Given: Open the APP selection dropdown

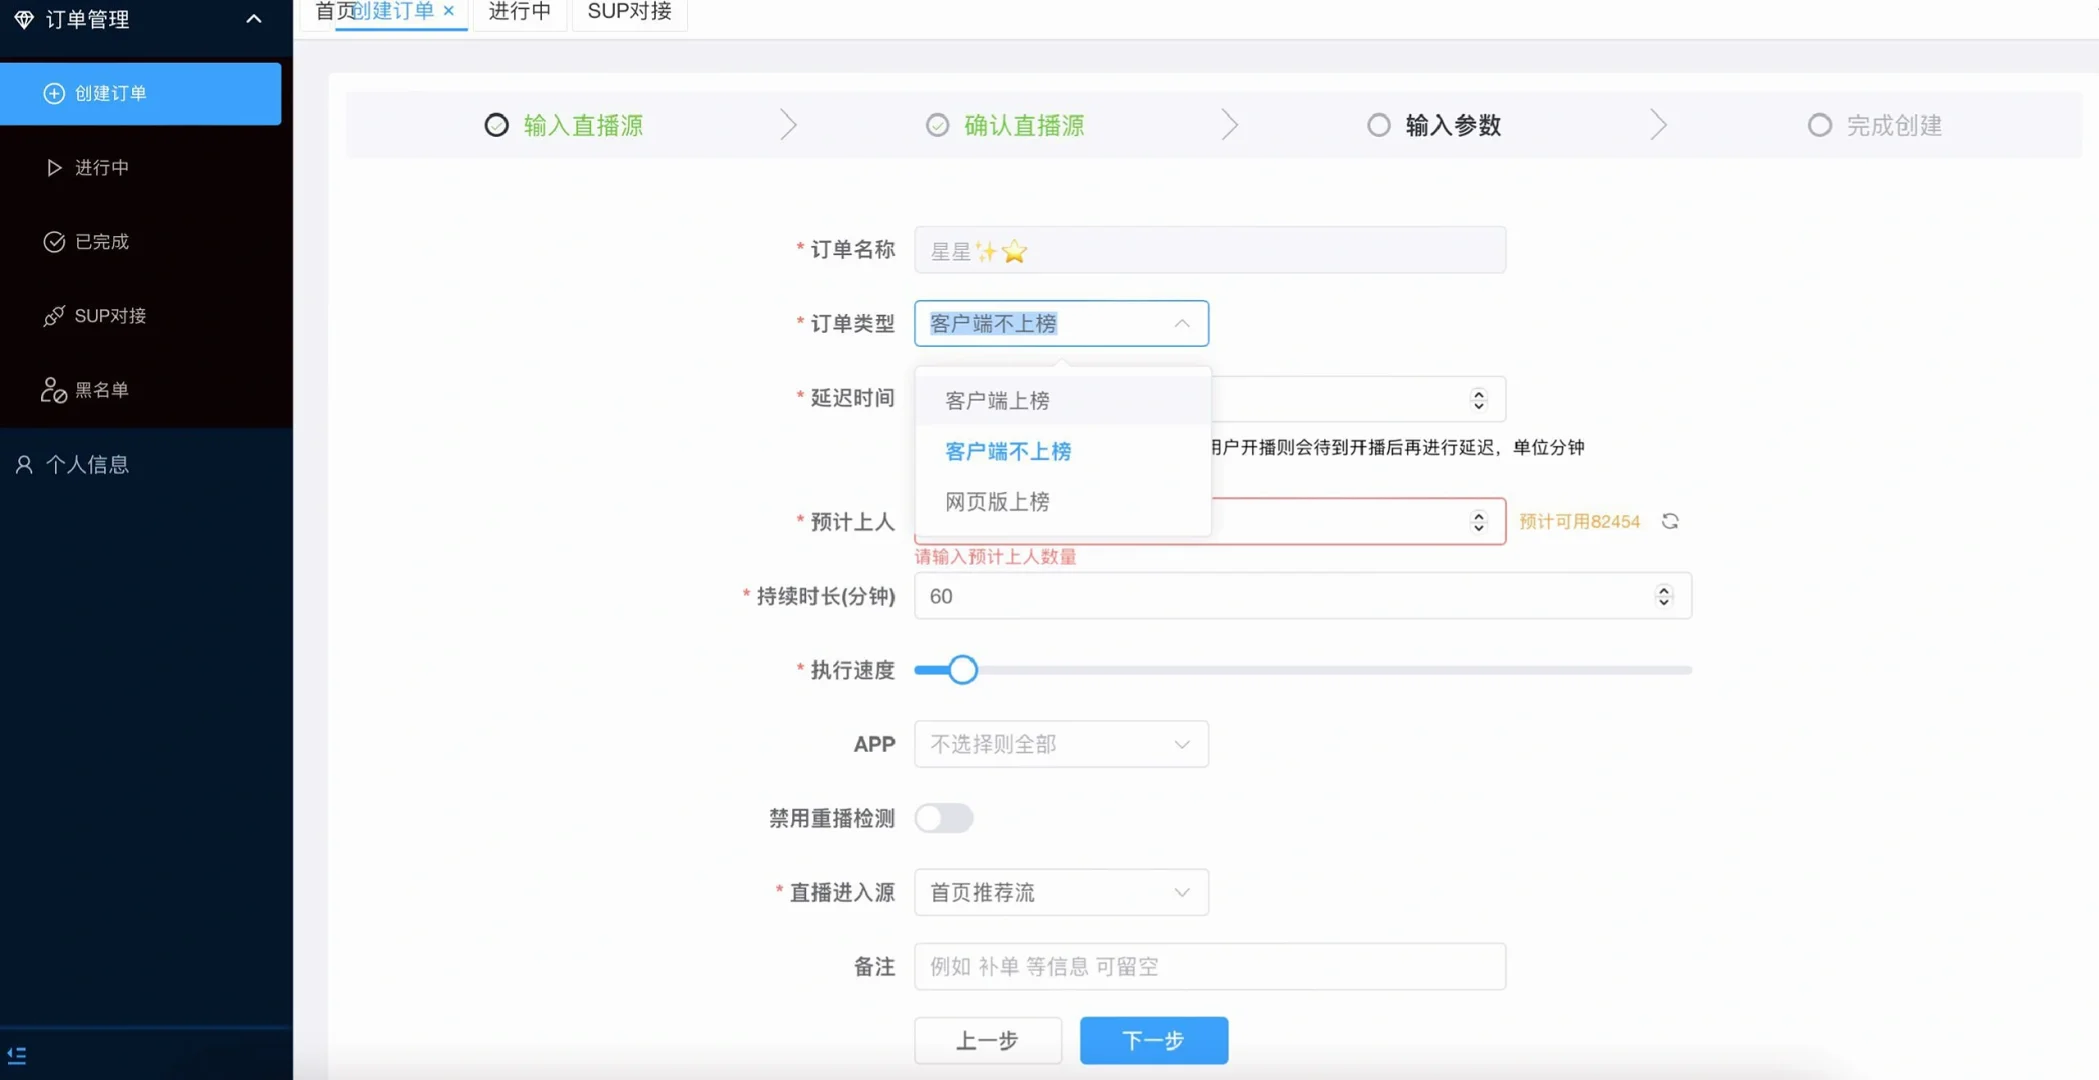Looking at the screenshot, I should pyautogui.click(x=1060, y=744).
